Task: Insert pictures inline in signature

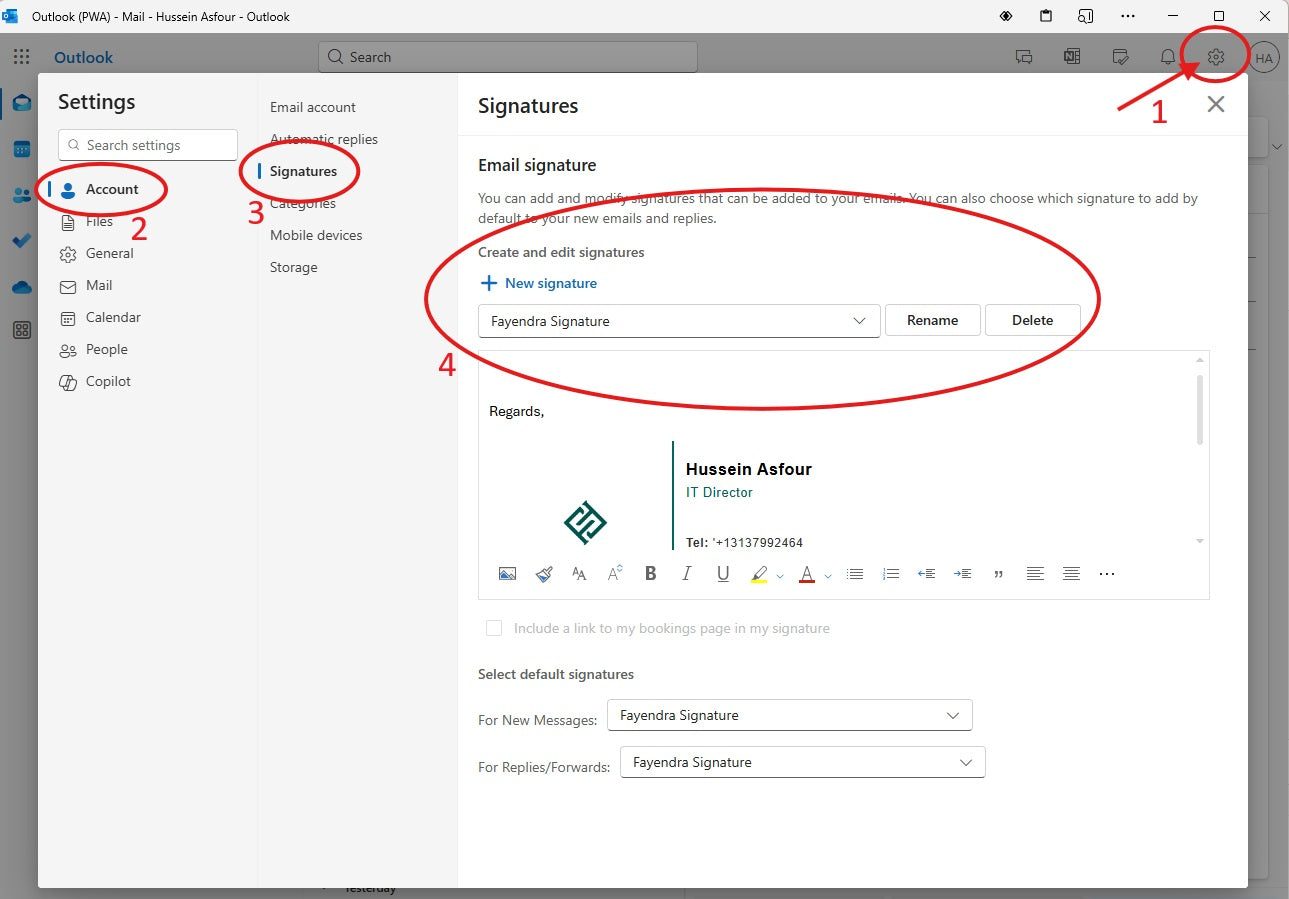Action: click(x=507, y=574)
